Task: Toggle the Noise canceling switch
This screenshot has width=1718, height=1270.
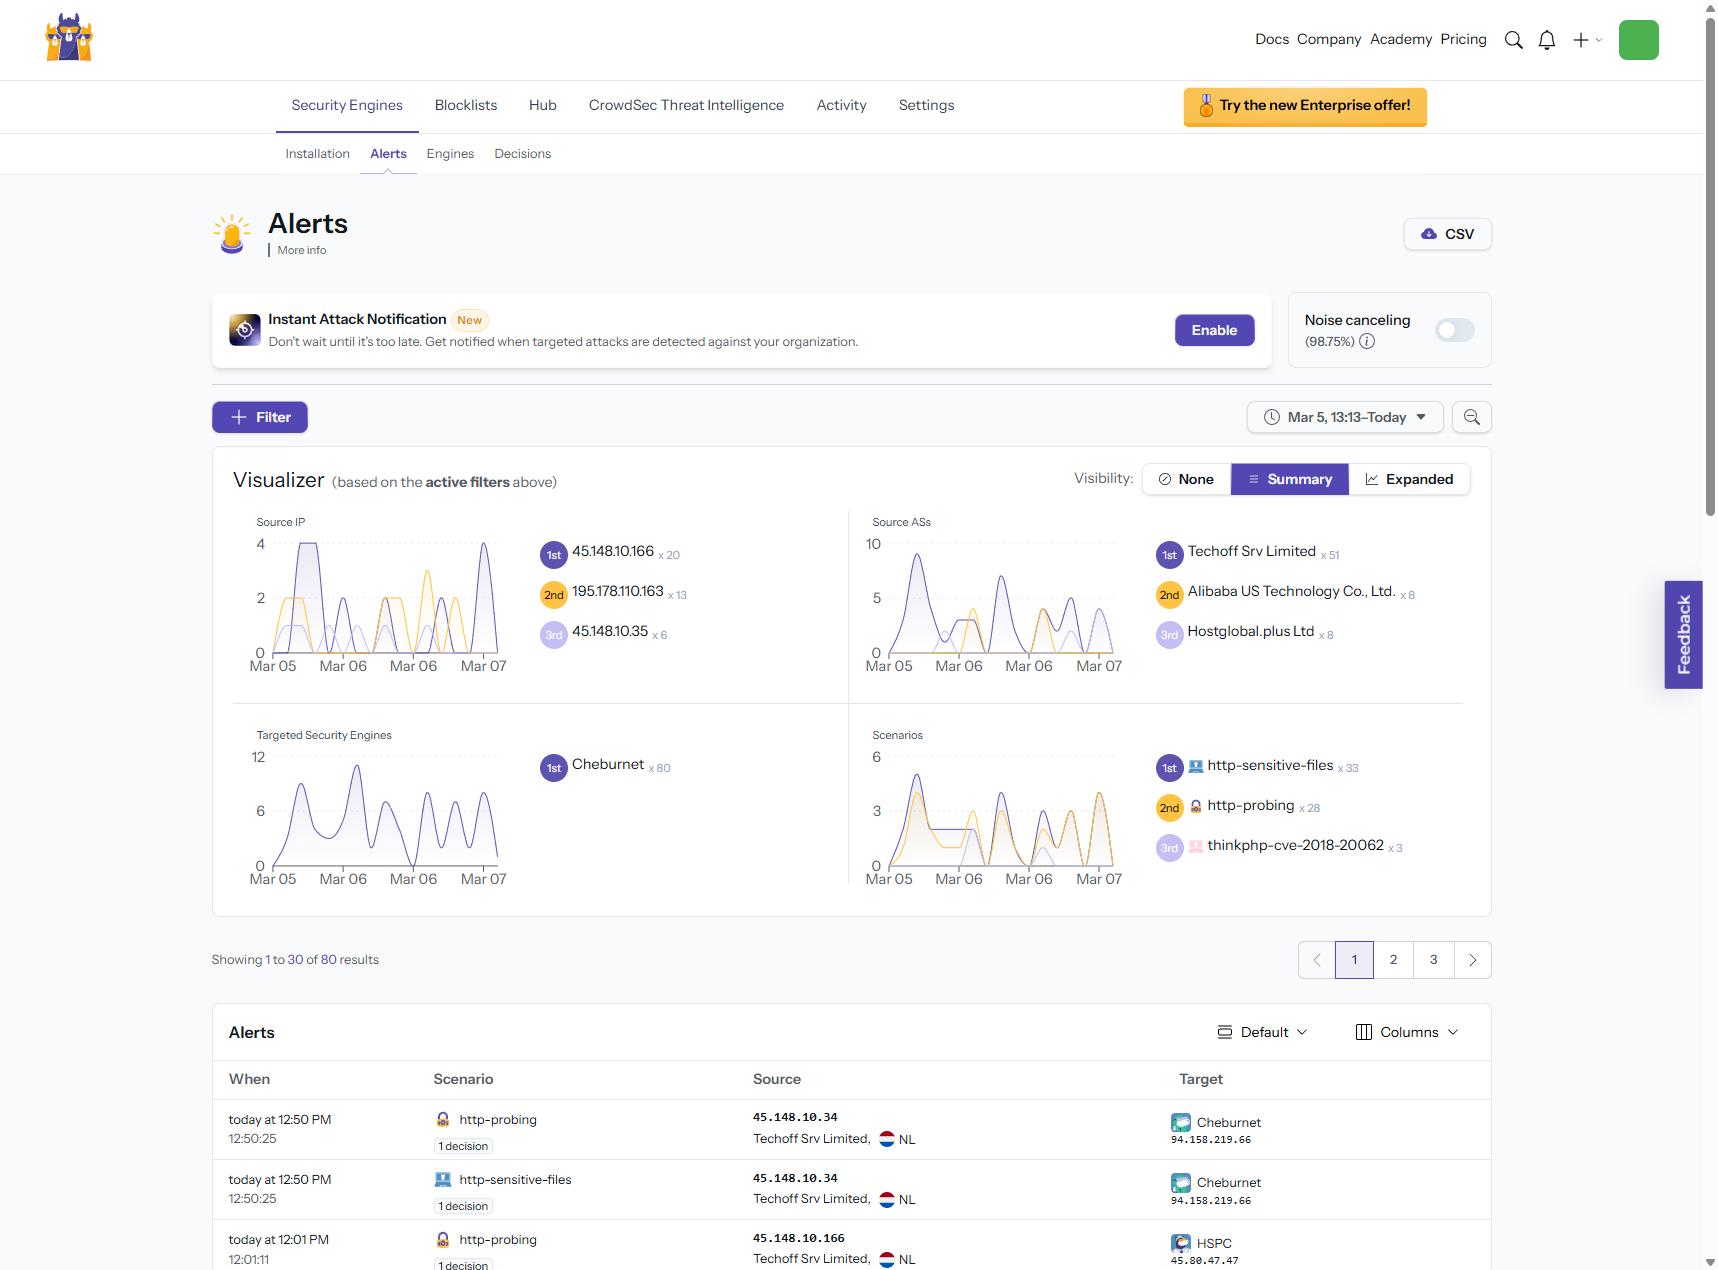Action: coord(1455,330)
